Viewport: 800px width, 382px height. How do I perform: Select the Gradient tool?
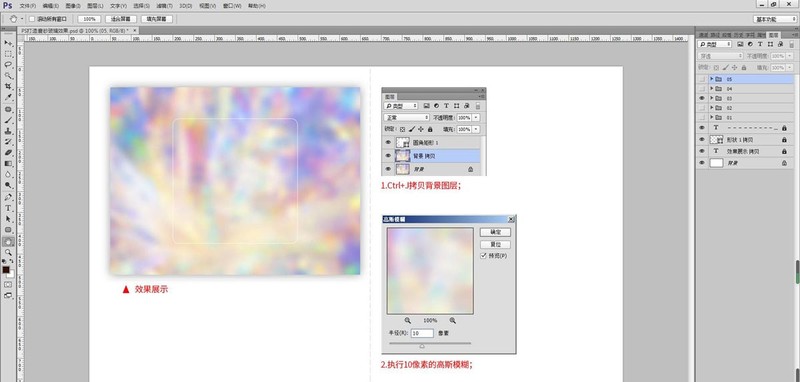pos(8,163)
